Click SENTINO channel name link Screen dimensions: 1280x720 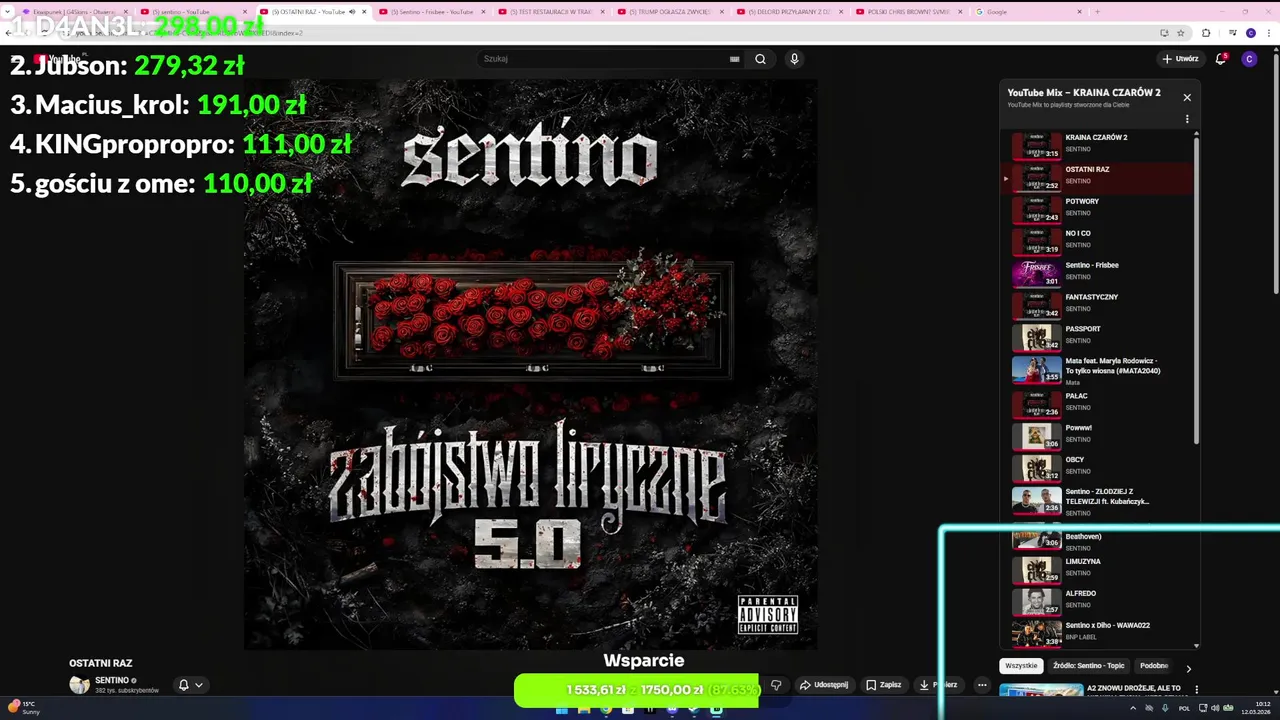113,681
